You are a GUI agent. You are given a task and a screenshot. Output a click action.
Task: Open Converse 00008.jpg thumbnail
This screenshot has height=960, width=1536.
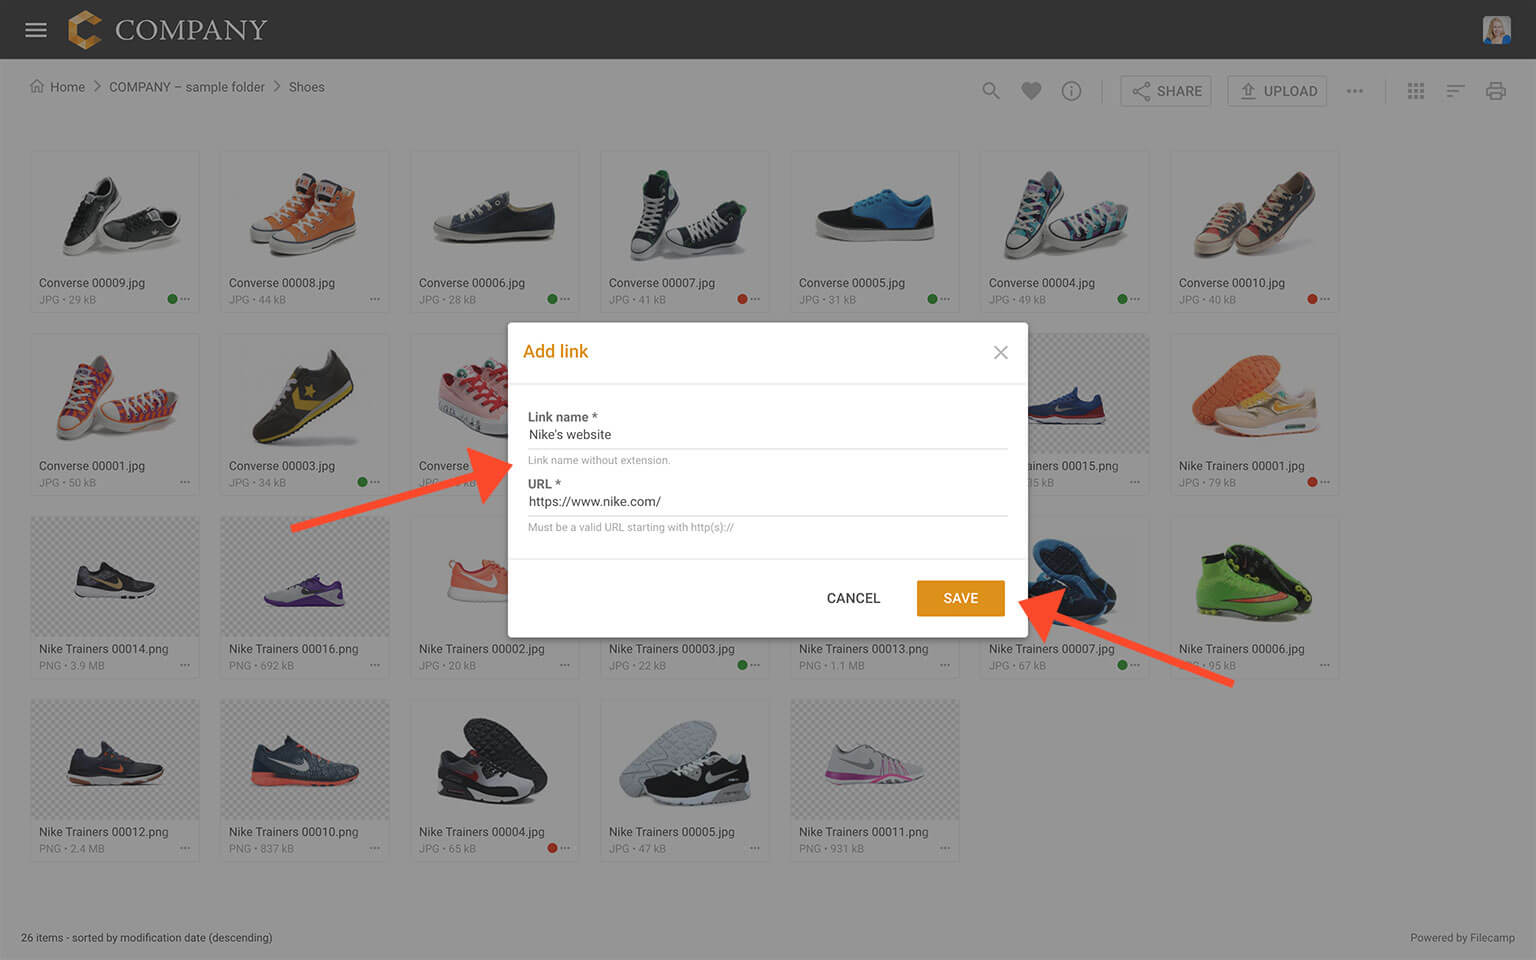pyautogui.click(x=304, y=214)
